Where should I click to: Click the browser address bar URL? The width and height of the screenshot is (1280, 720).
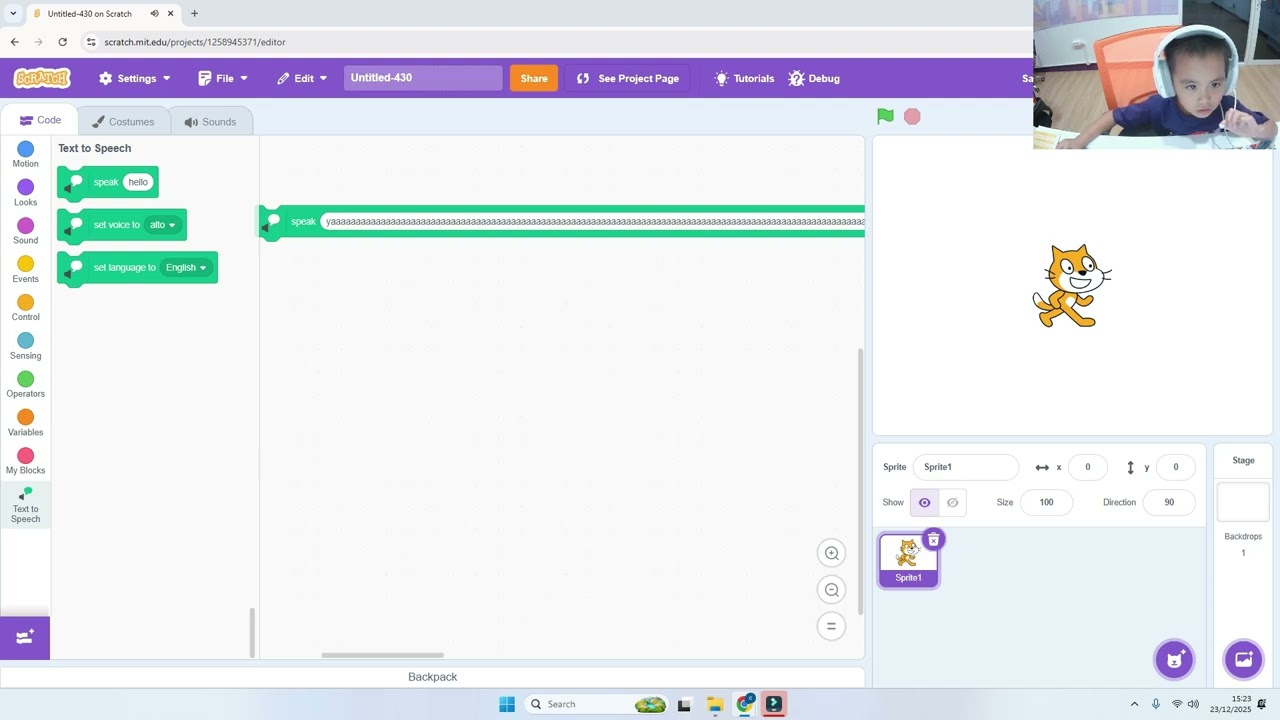coord(195,42)
